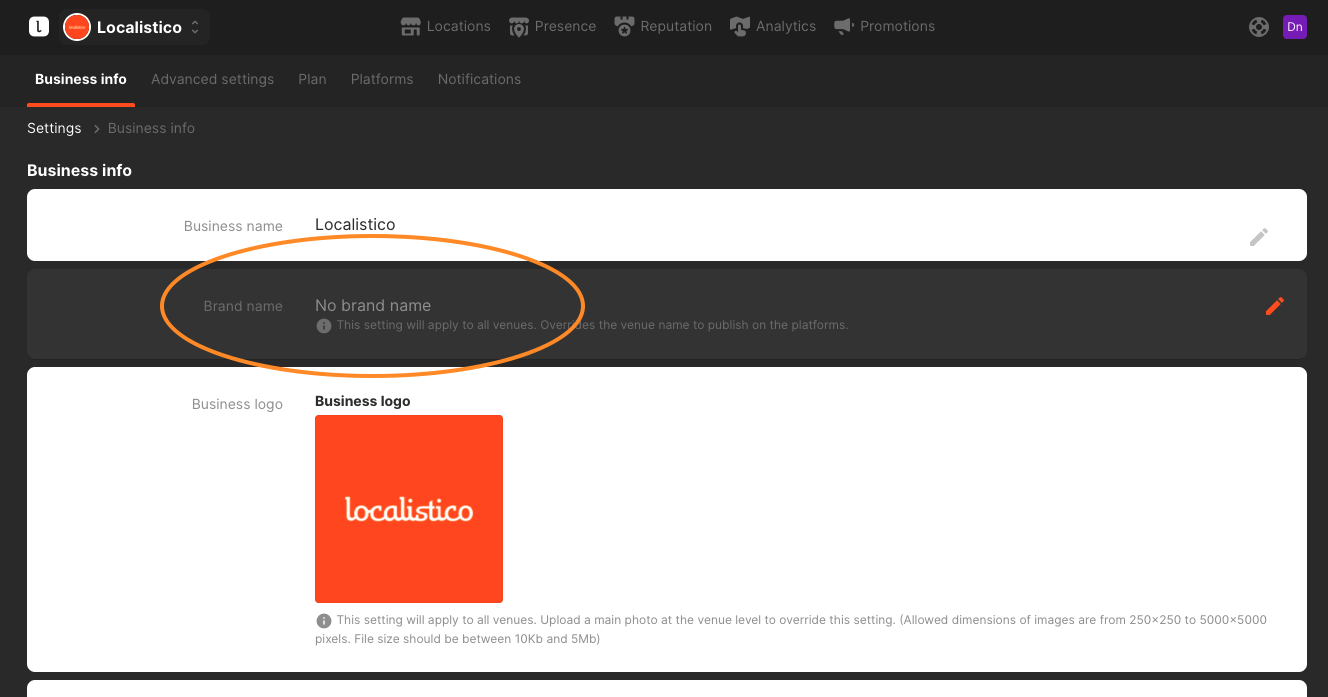Switch to the Notifications tab
1328x697 pixels.
click(479, 80)
